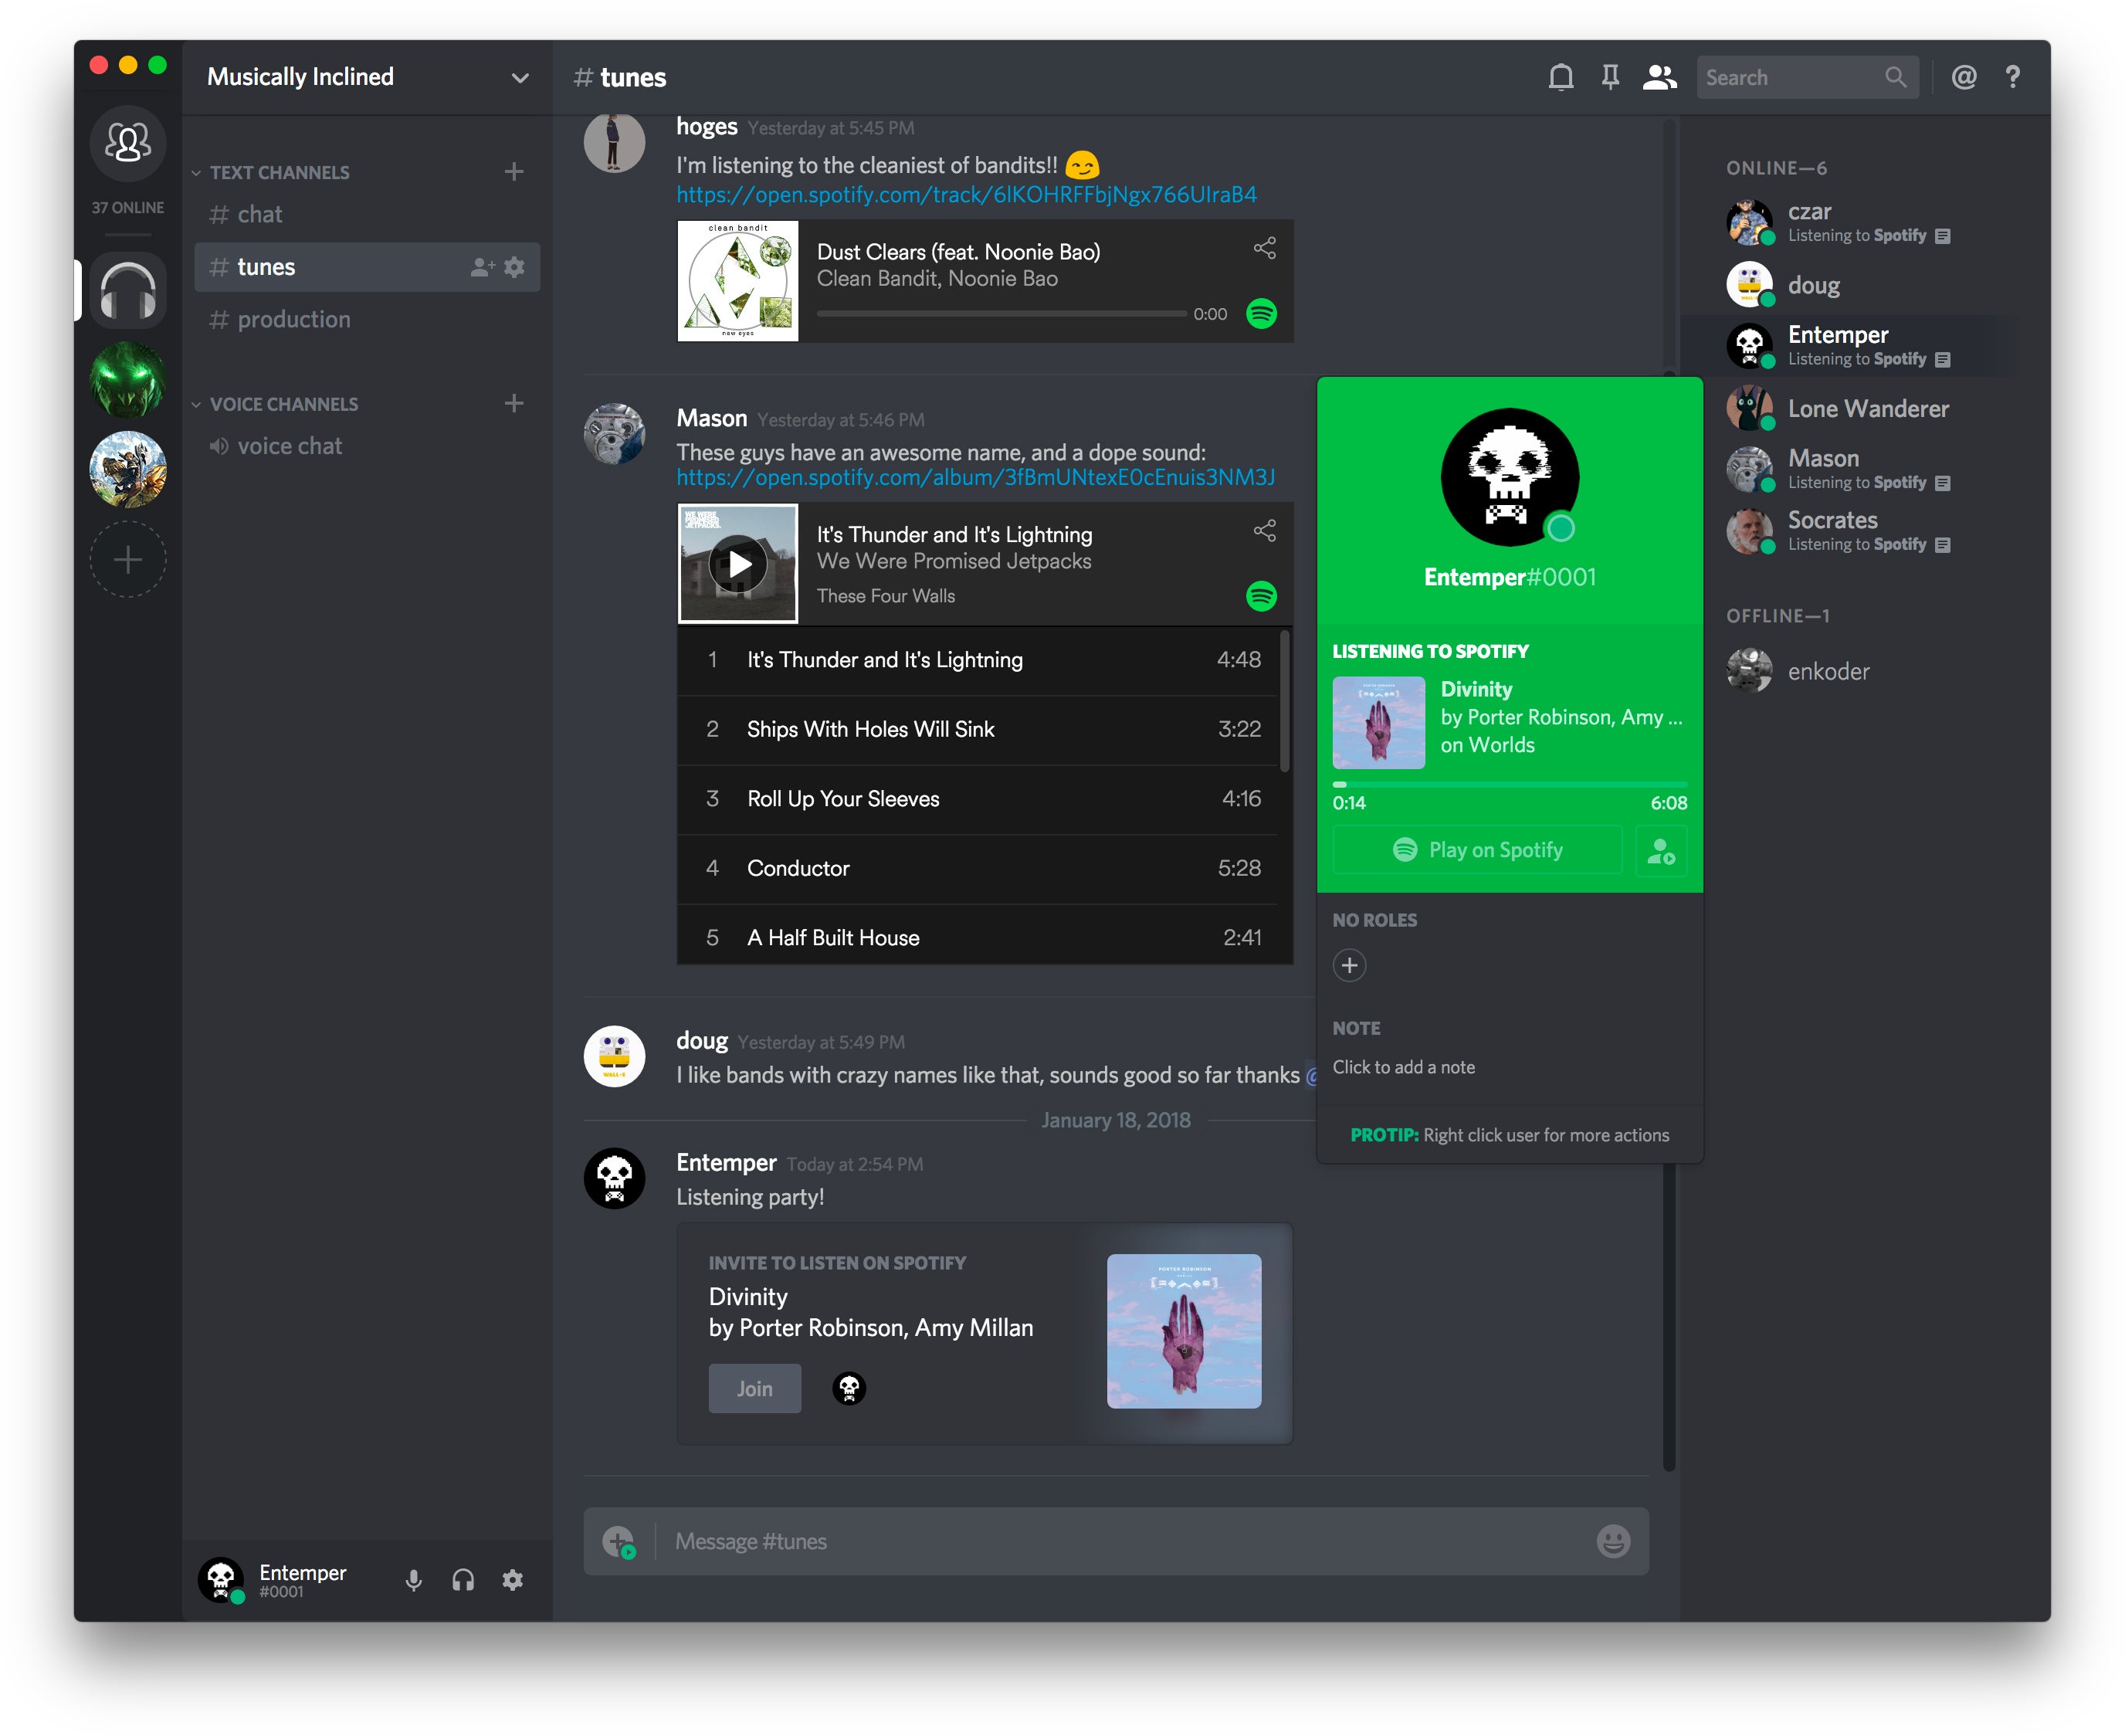Select the Conductor track in album list

pos(797,868)
